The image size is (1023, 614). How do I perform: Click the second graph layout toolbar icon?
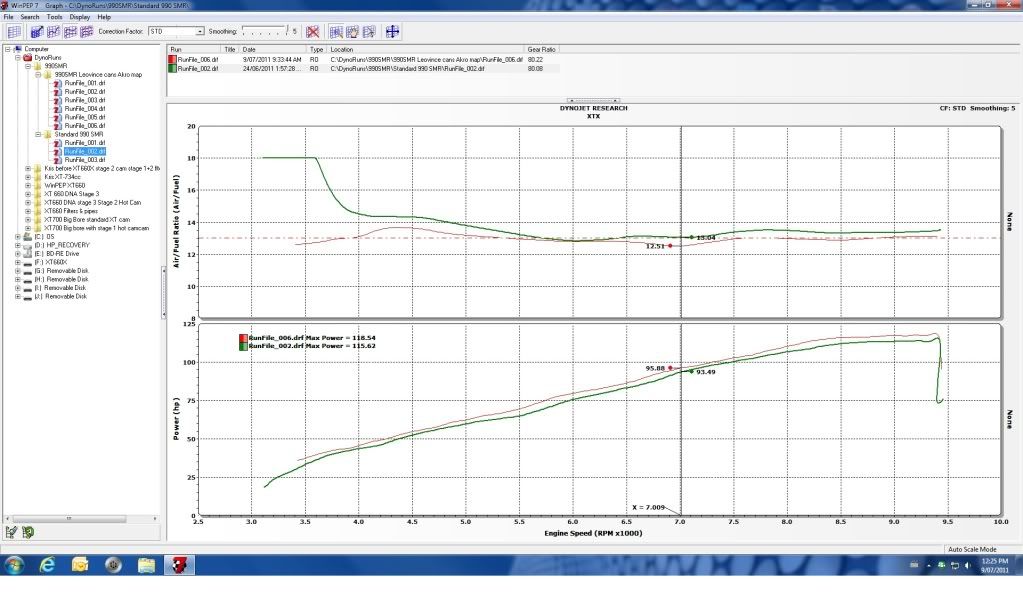[x=53, y=31]
